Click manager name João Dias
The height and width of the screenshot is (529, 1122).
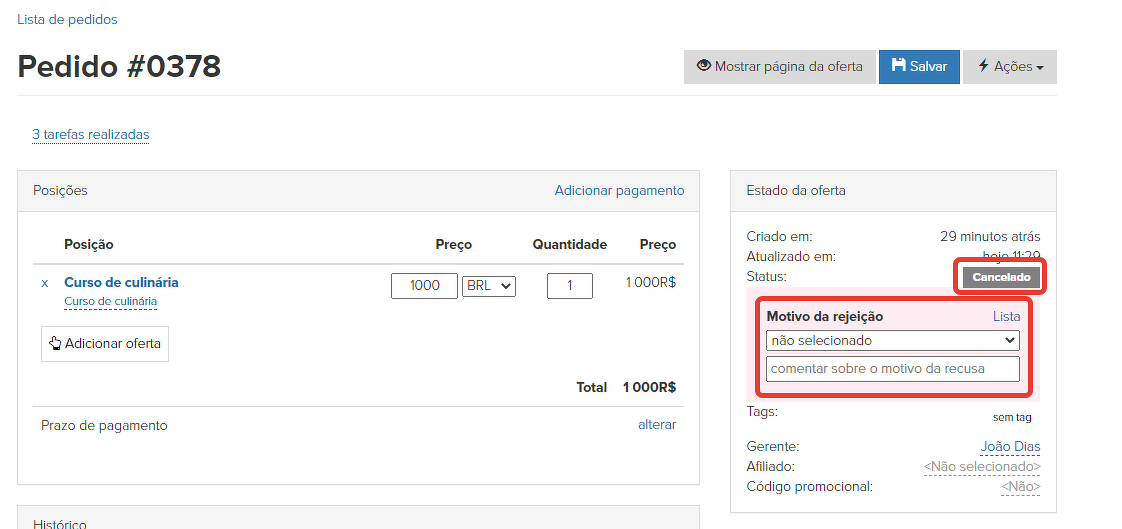coord(1010,447)
